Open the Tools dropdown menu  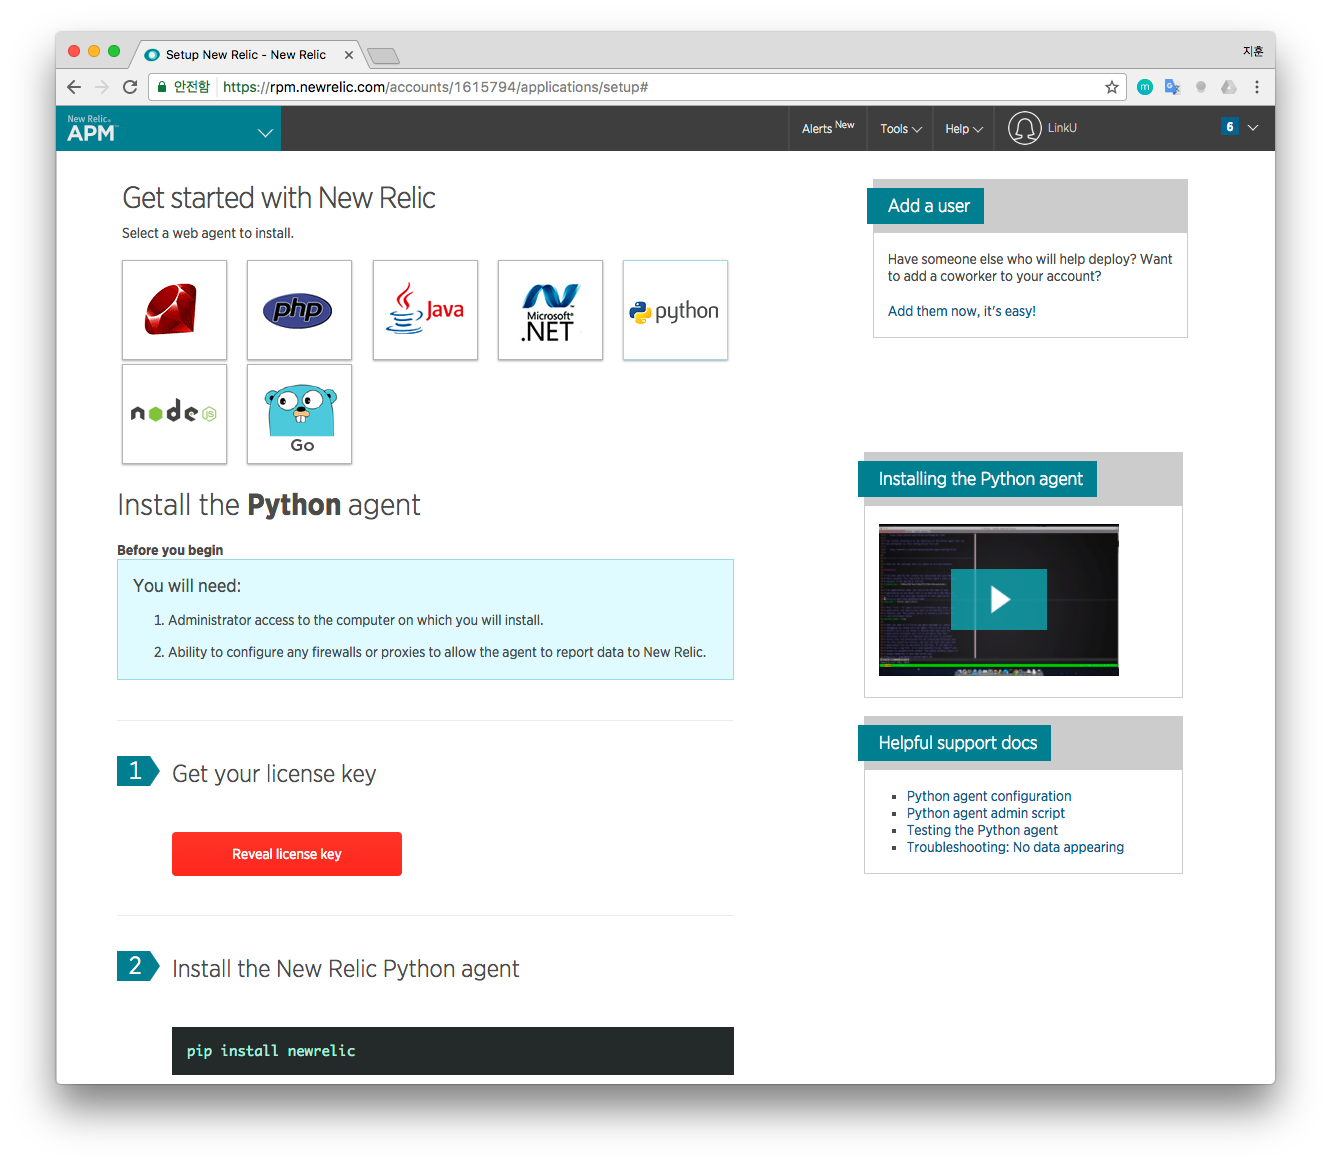point(898,128)
